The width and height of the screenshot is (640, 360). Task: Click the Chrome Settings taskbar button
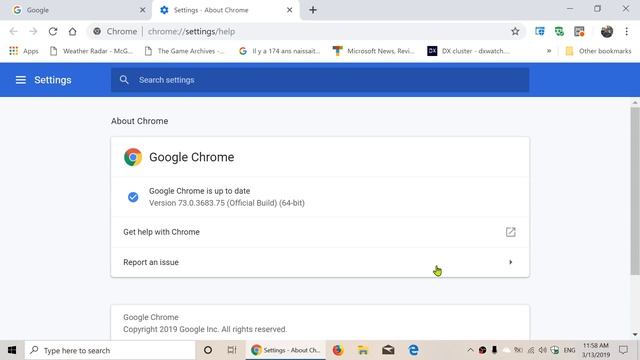286,350
